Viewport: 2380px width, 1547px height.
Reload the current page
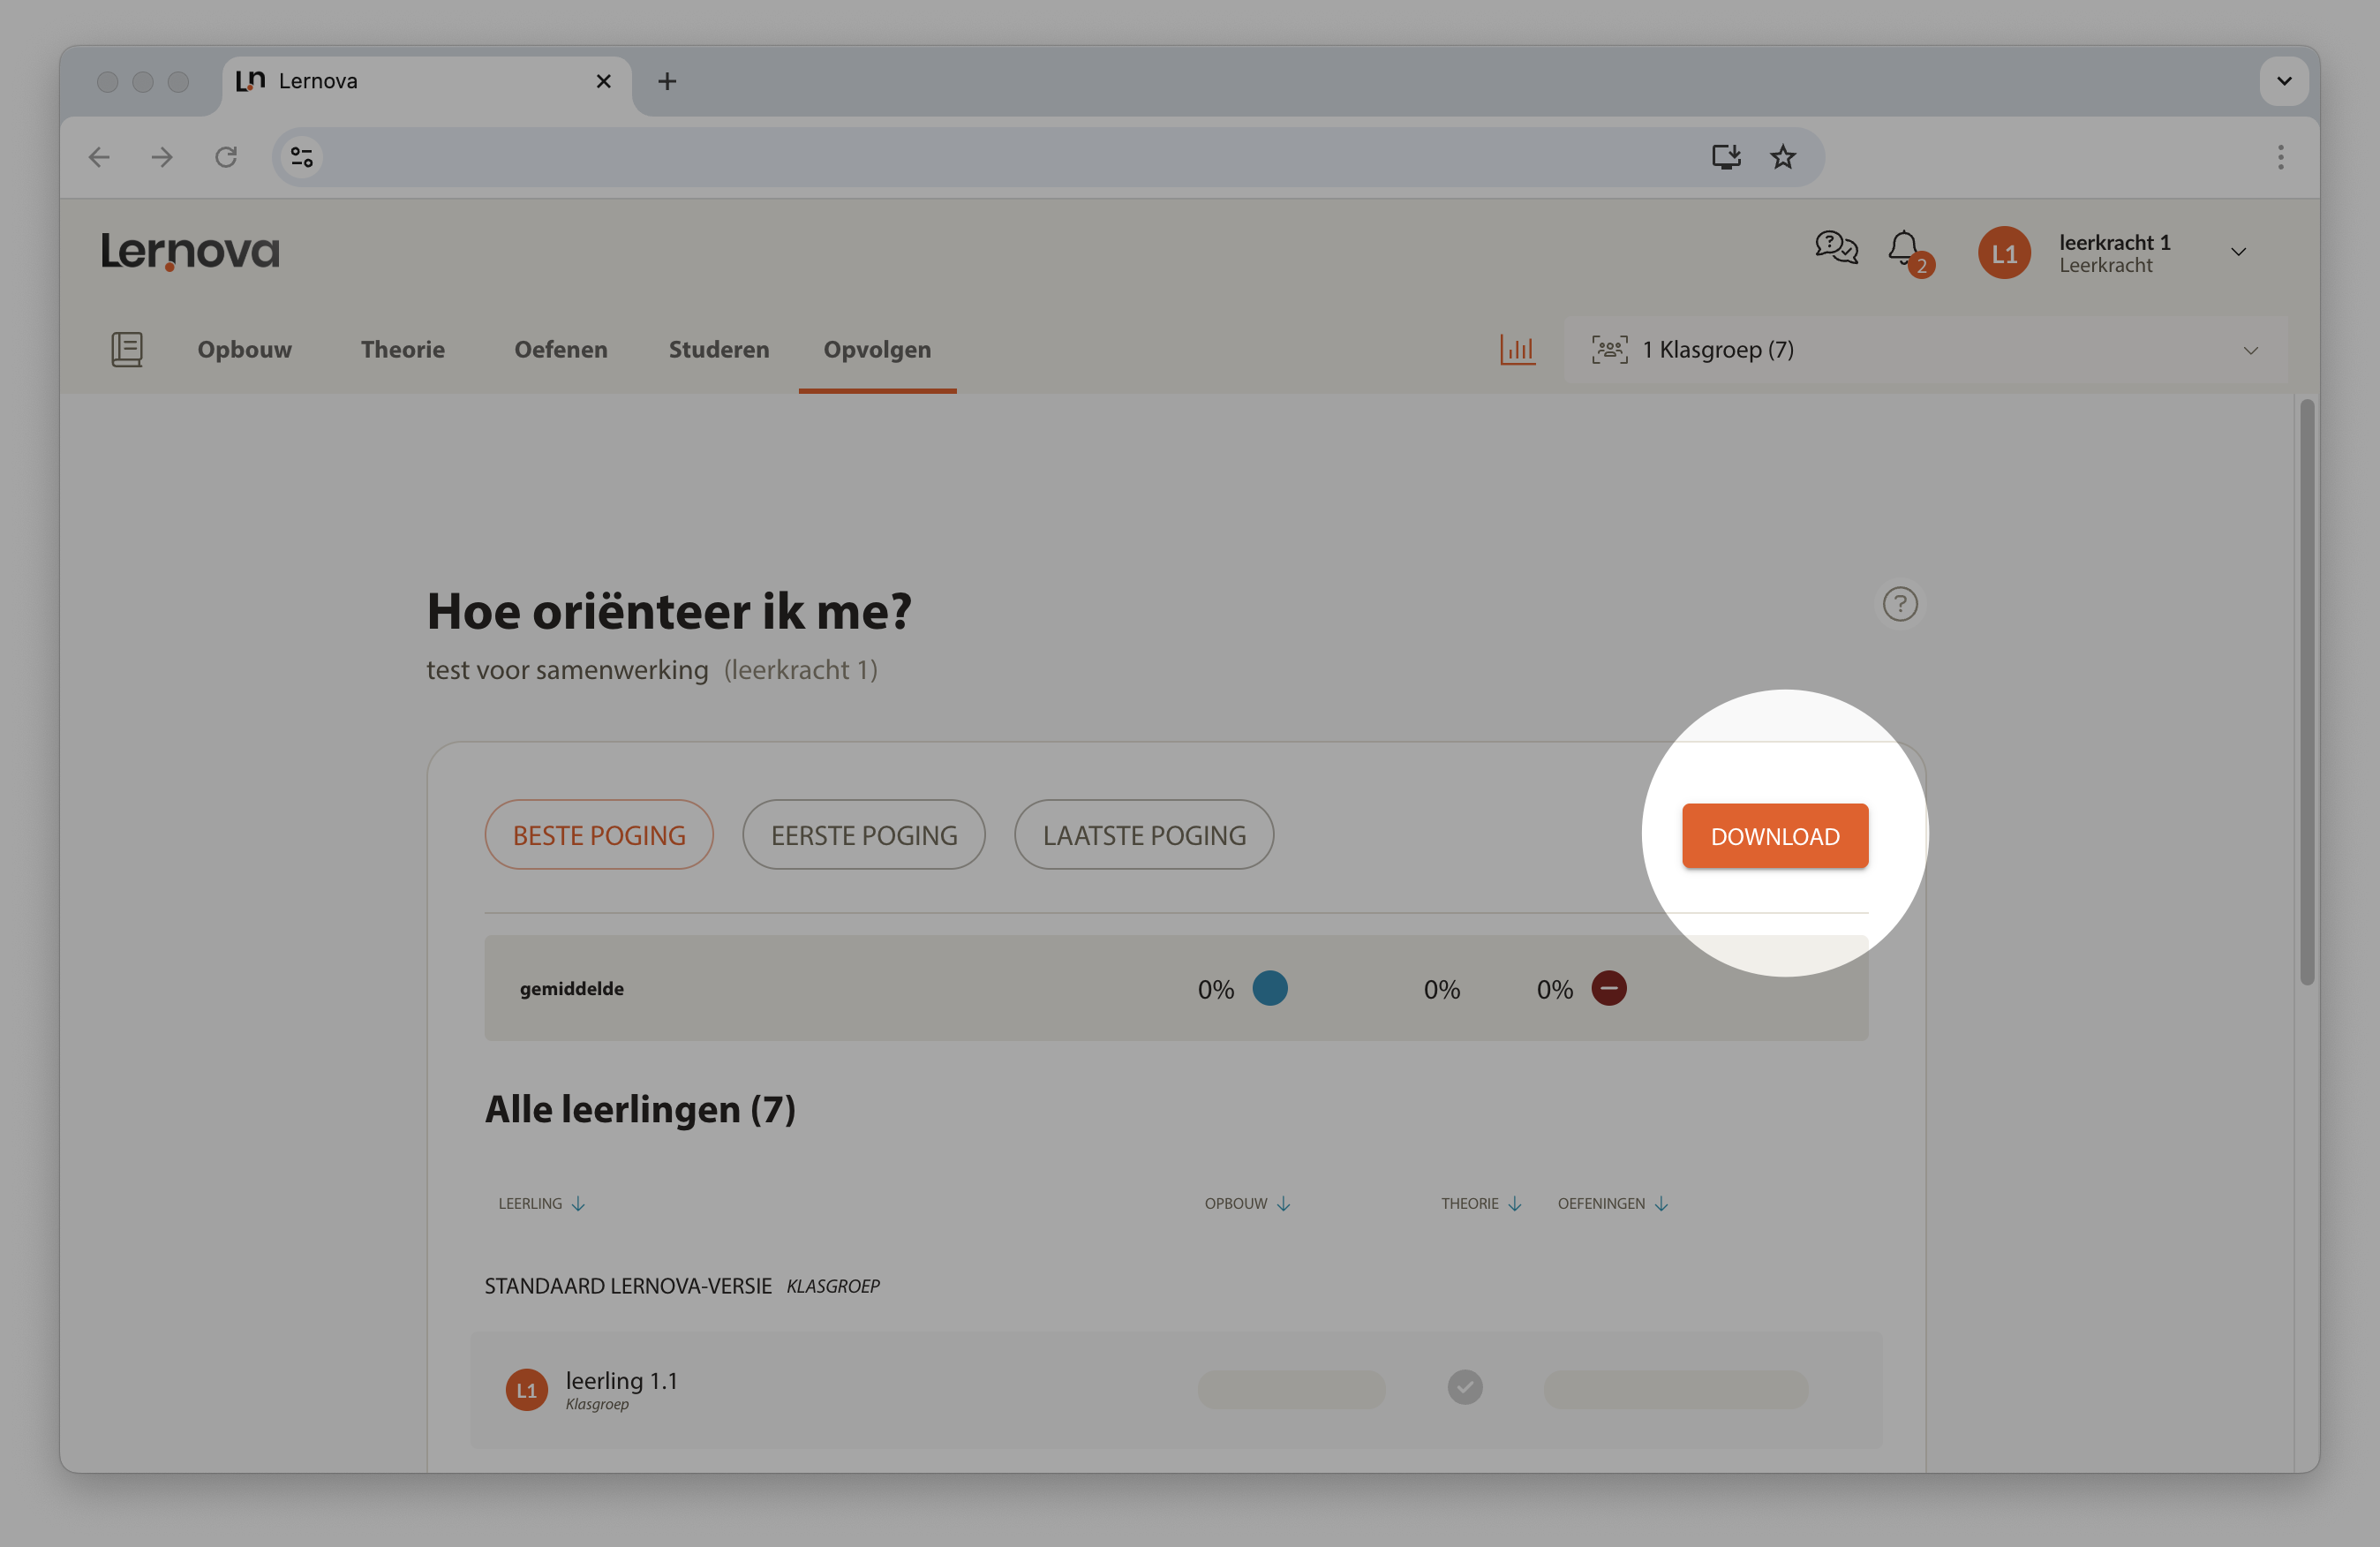226,157
